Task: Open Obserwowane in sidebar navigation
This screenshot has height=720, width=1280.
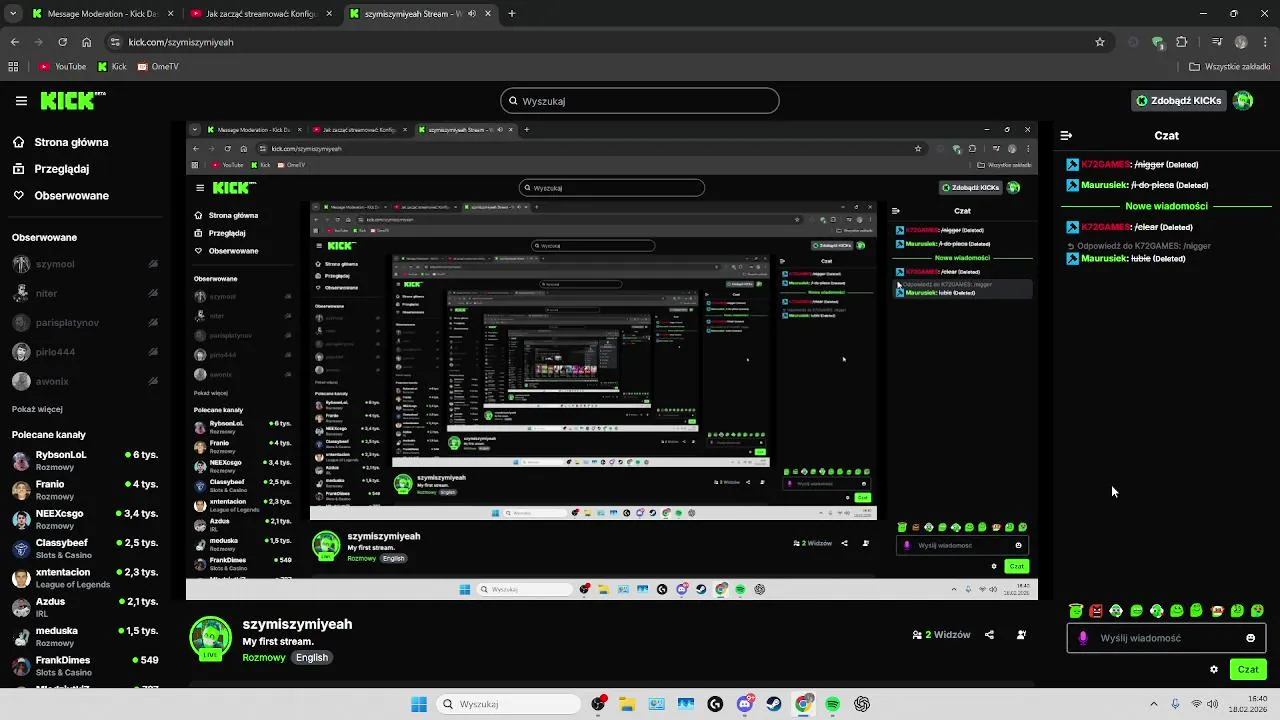Action: tap(61, 196)
